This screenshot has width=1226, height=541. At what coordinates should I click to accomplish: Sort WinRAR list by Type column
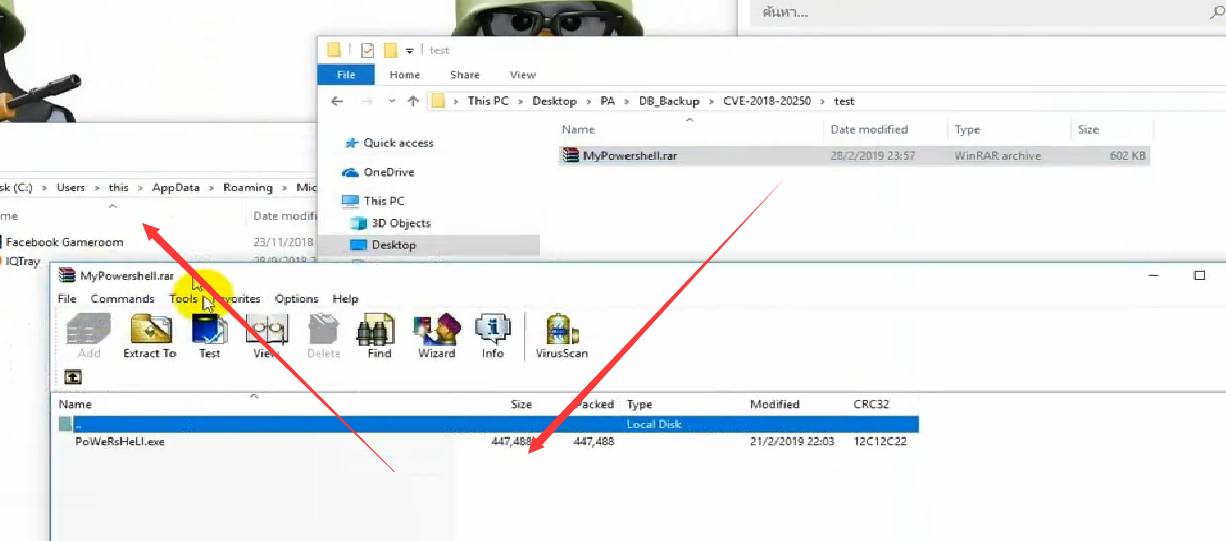(639, 404)
